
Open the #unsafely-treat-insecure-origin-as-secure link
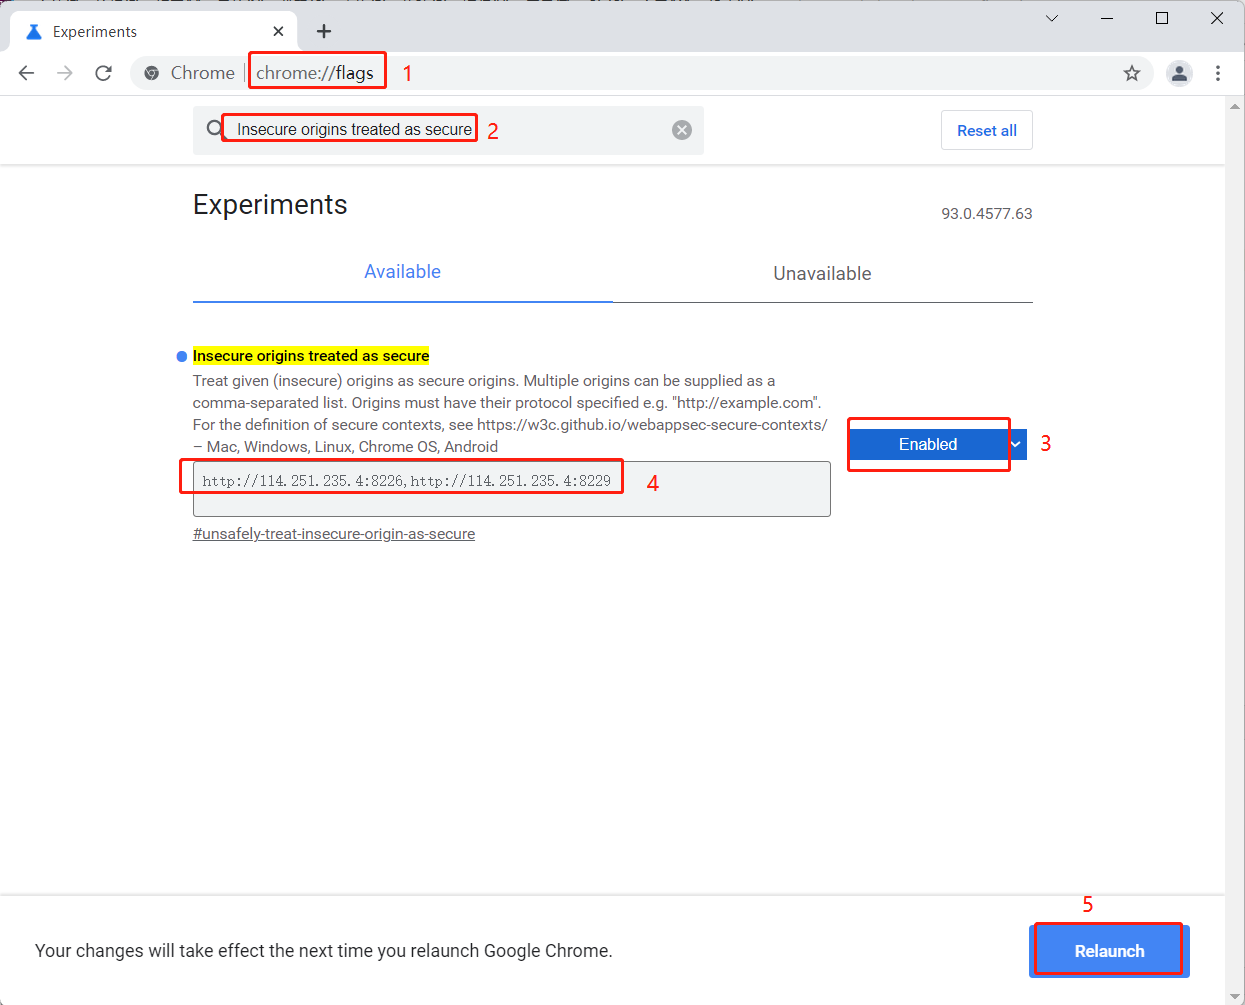[334, 534]
